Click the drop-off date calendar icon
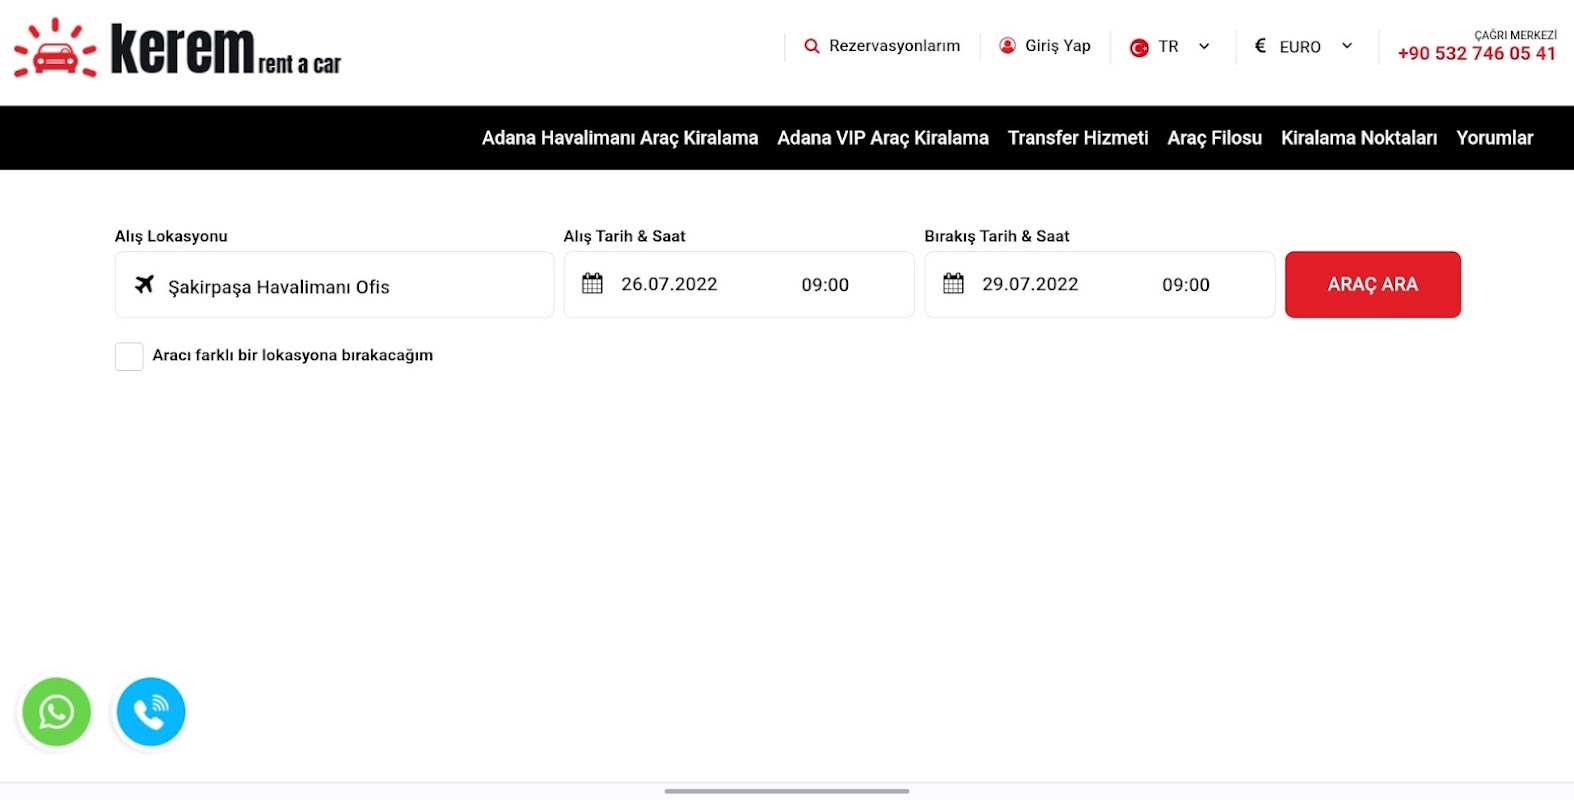The width and height of the screenshot is (1574, 800). click(x=954, y=284)
